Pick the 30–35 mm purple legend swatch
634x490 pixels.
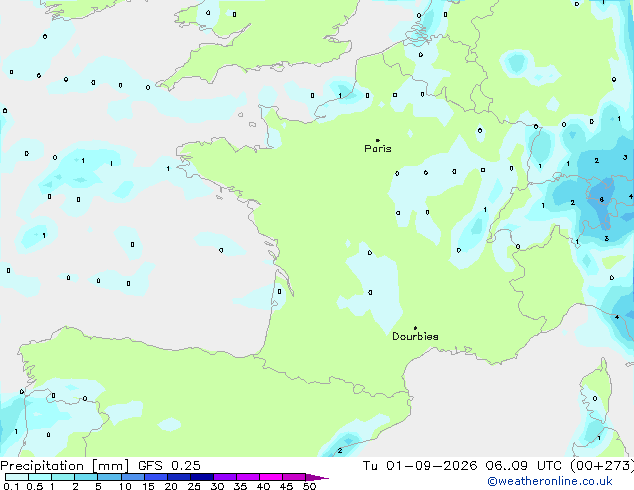(x=225, y=477)
